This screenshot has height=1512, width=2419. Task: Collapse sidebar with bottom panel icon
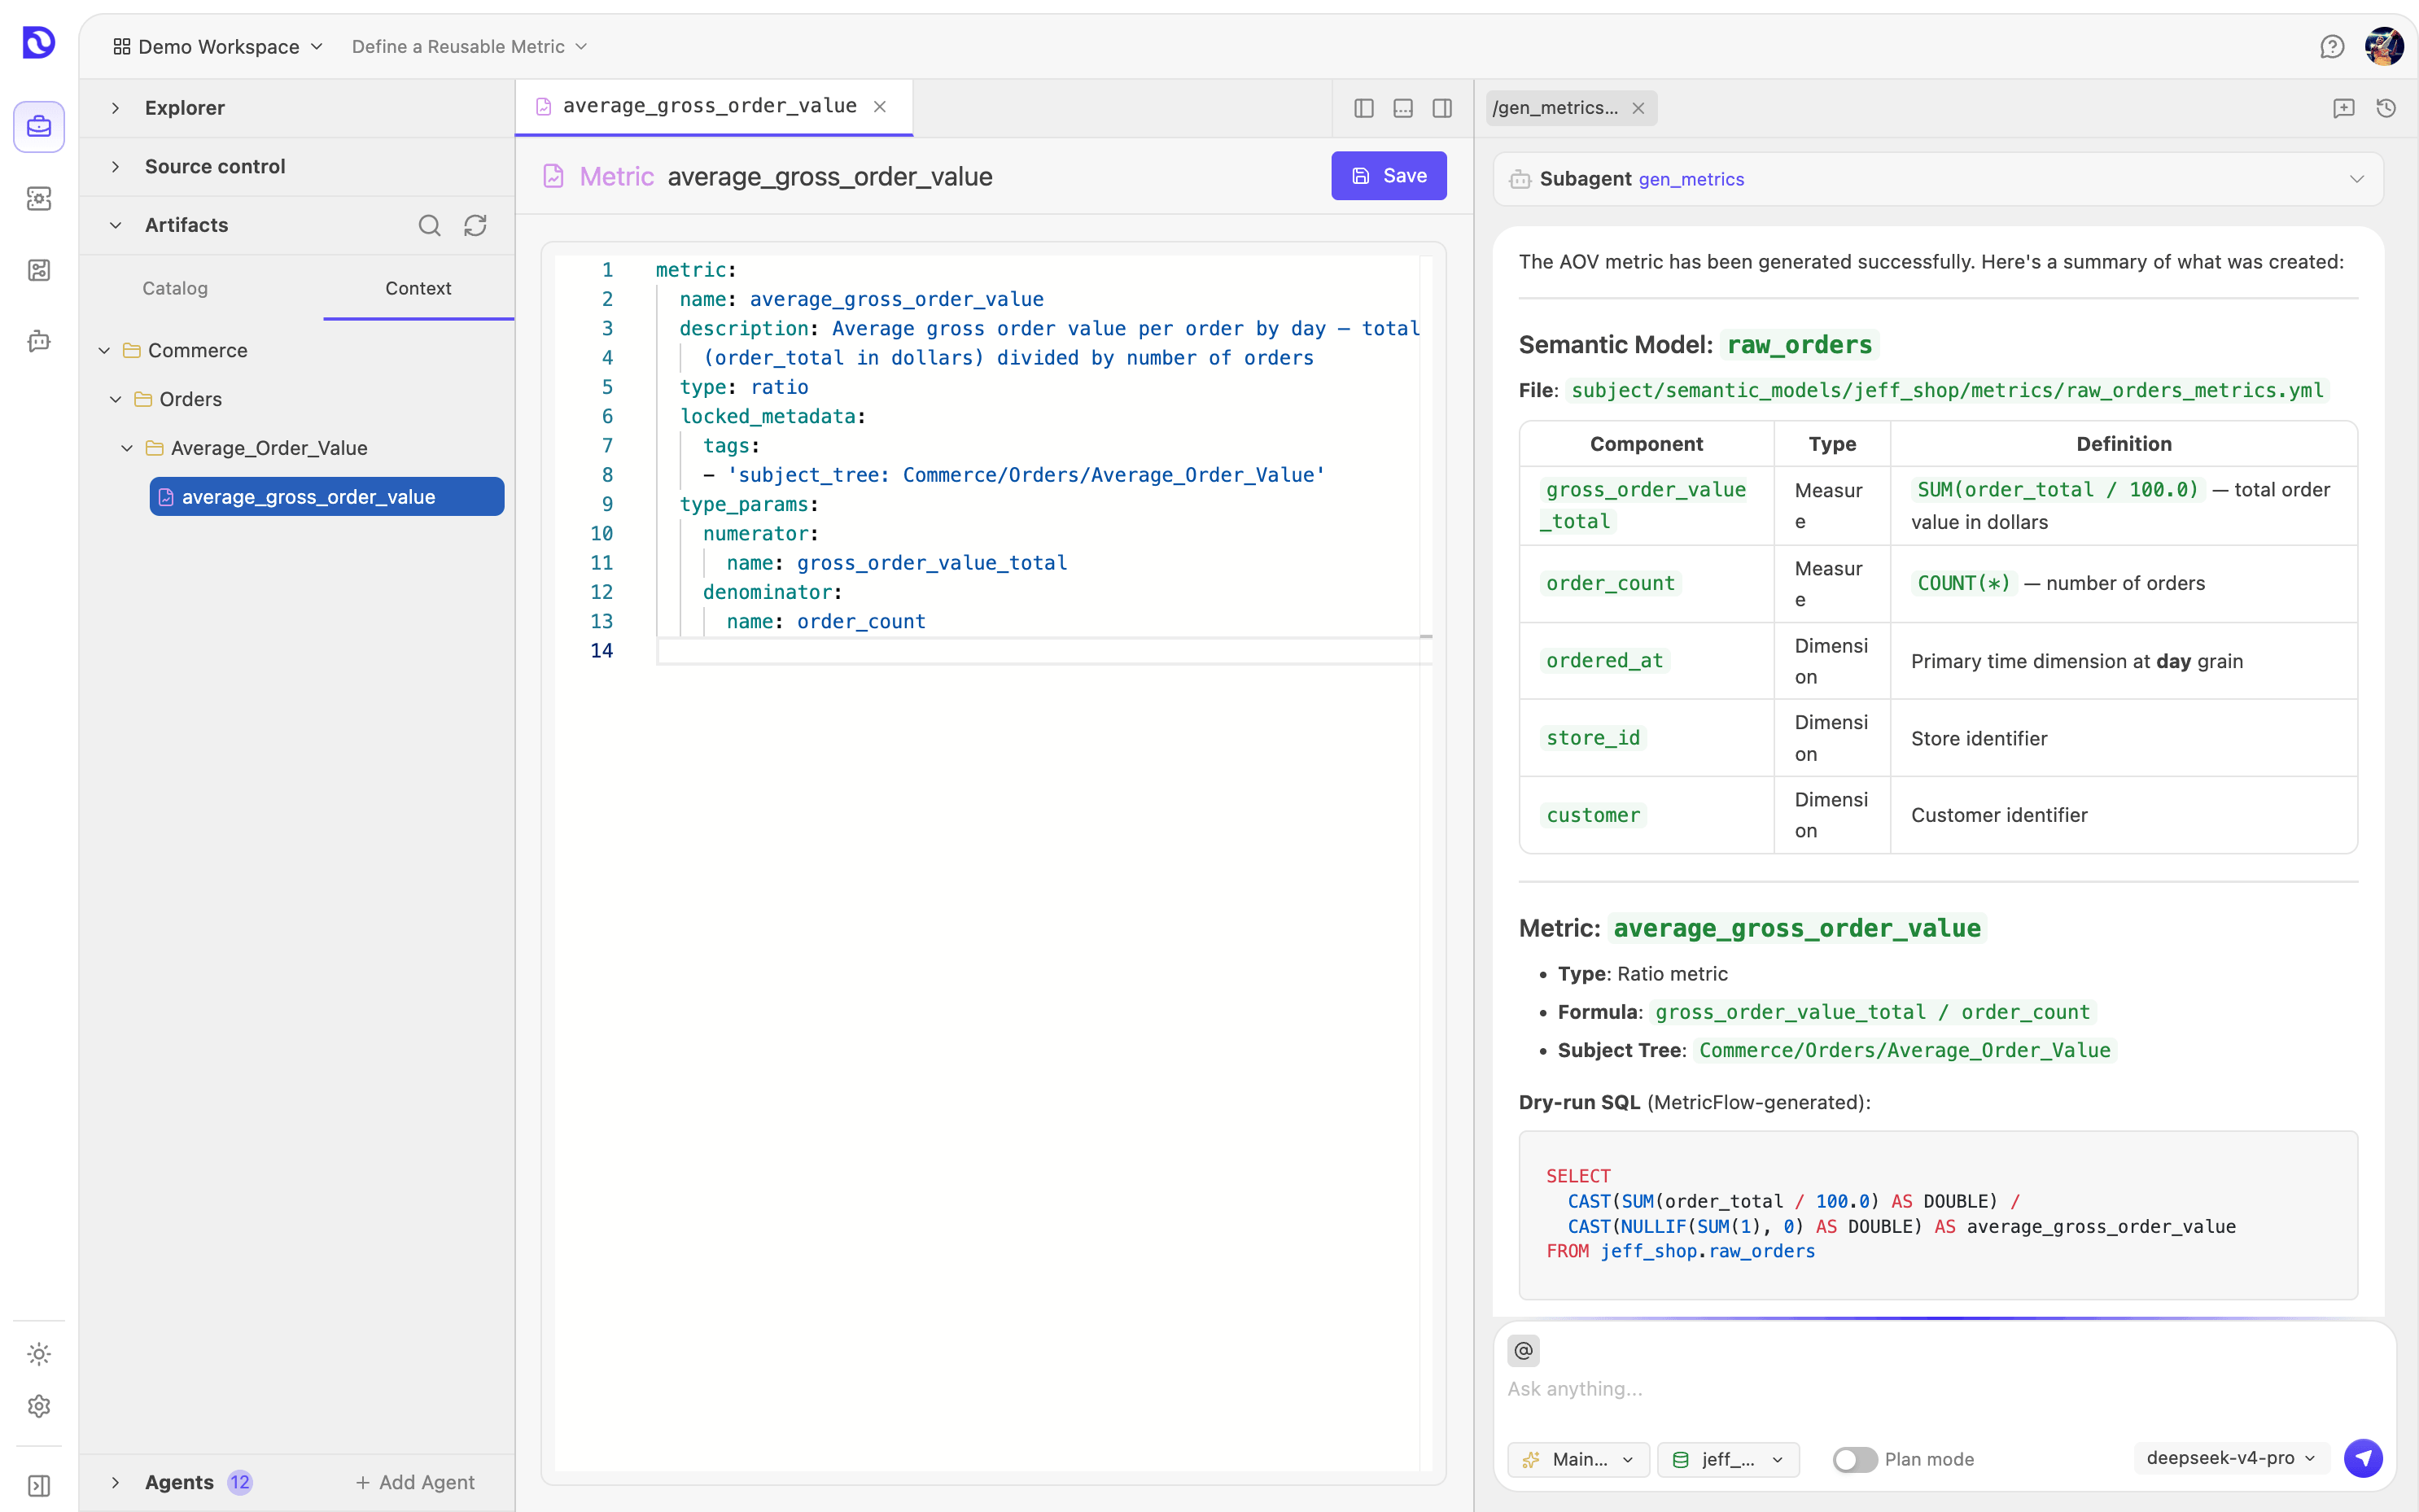pos(39,1486)
